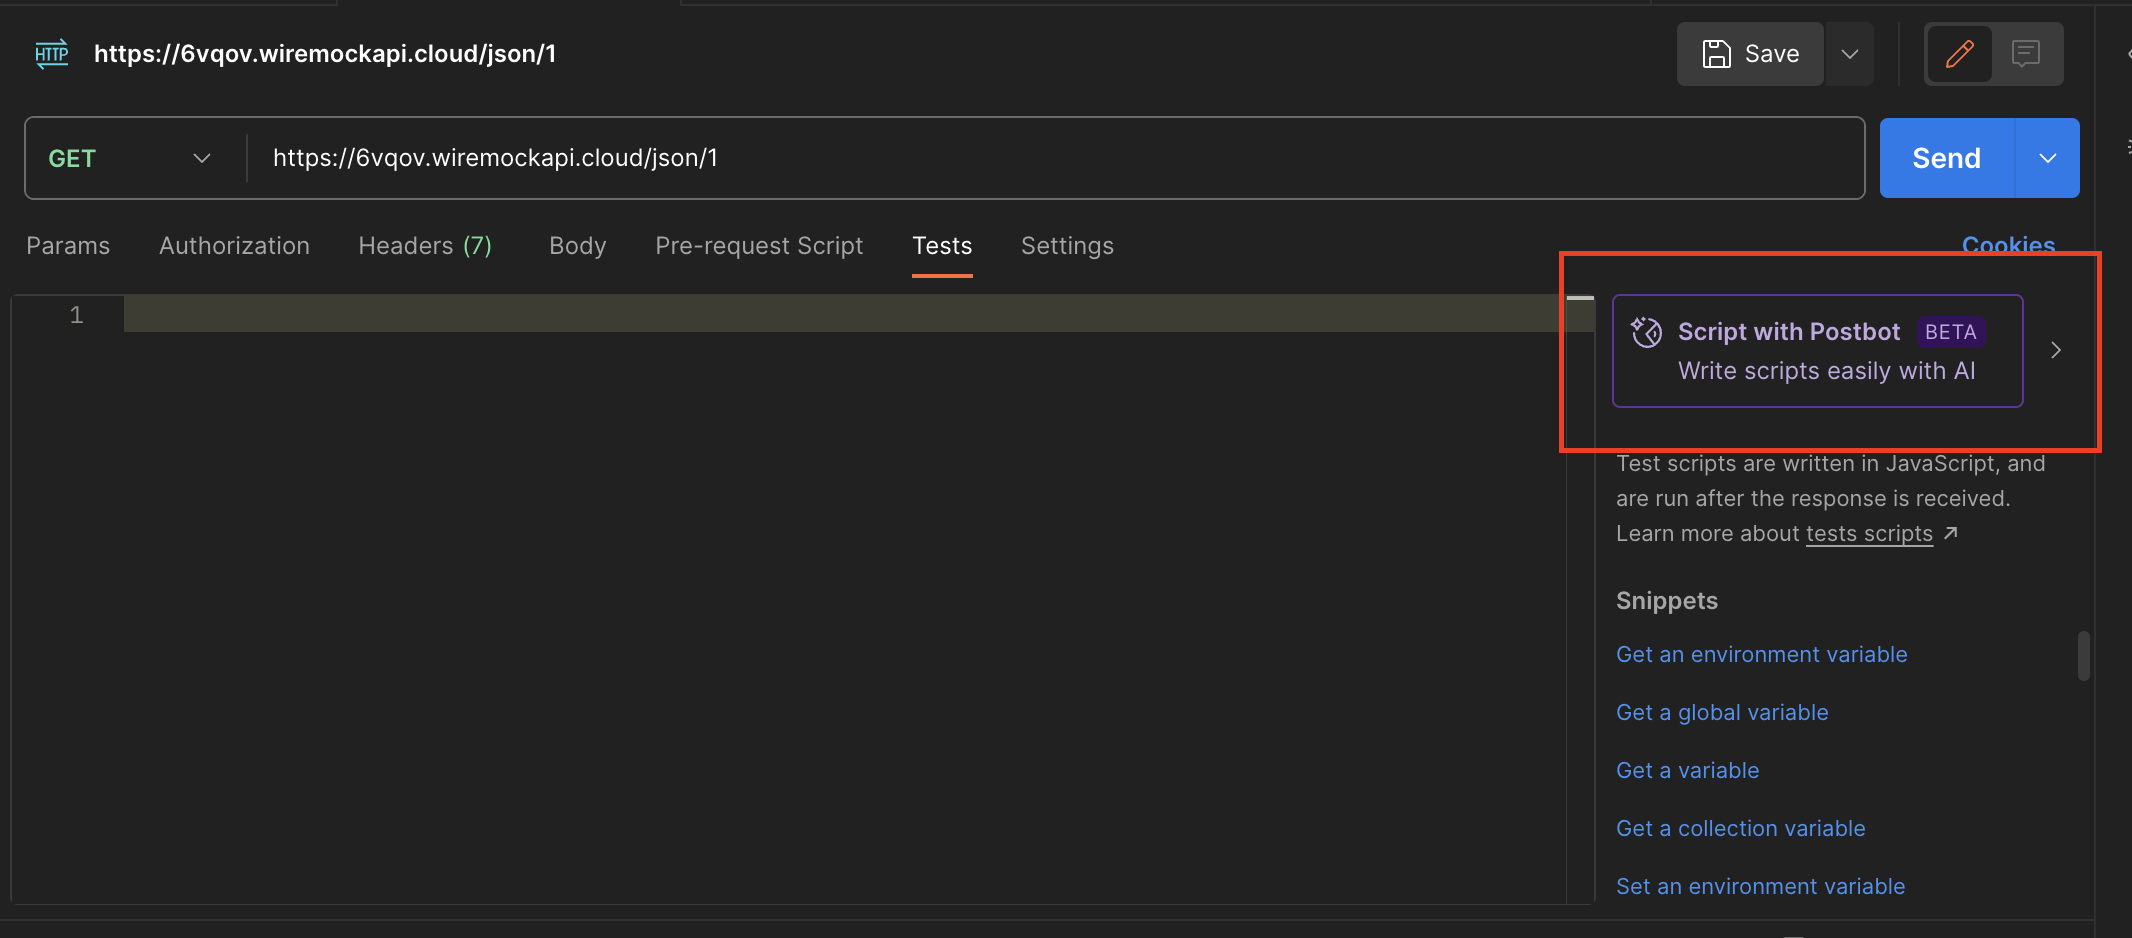The image size is (2132, 938).
Task: Click into line 1 of the test script editor
Action: [845, 314]
